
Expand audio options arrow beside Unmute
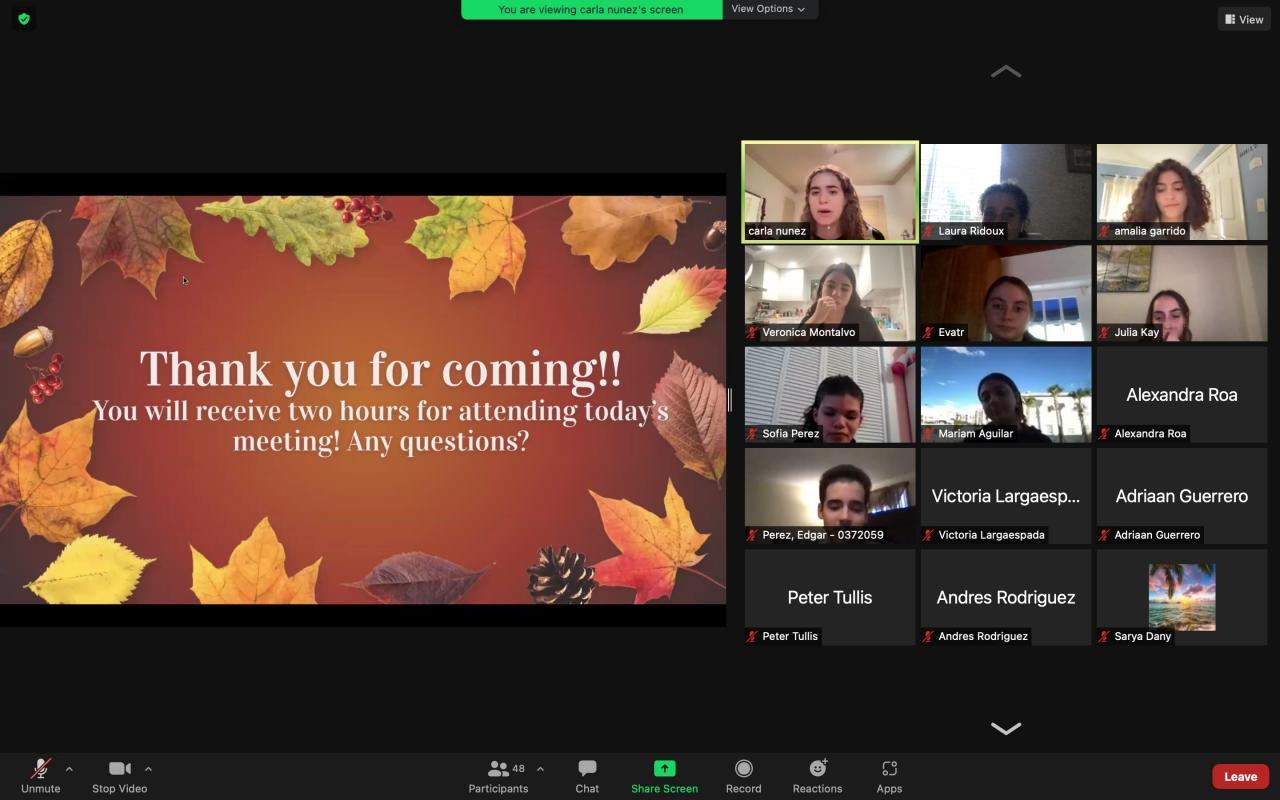tap(69, 769)
